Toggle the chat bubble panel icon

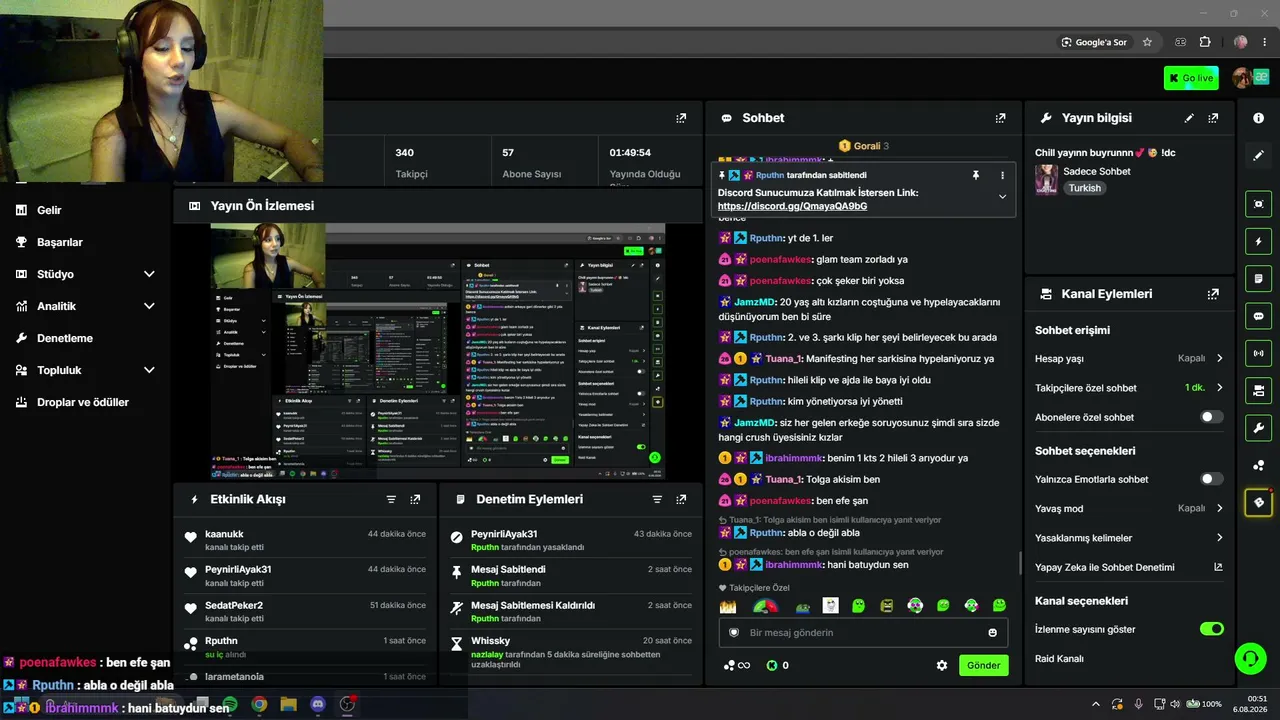click(x=1258, y=316)
